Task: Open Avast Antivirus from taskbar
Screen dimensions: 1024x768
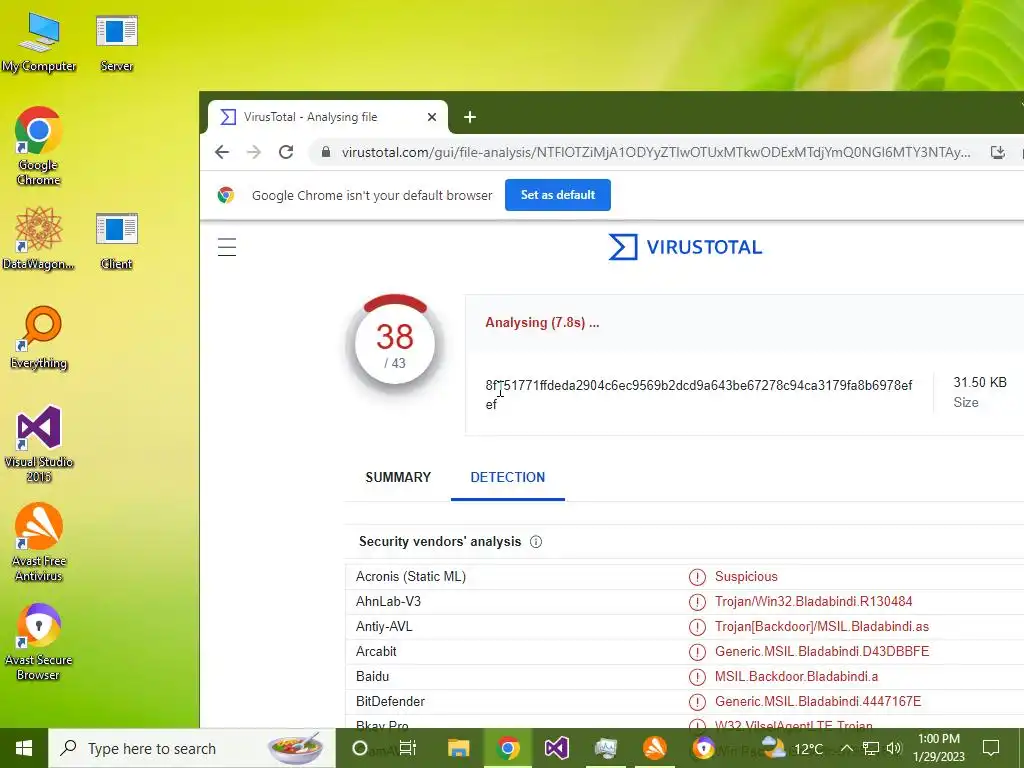Action: tap(654, 748)
